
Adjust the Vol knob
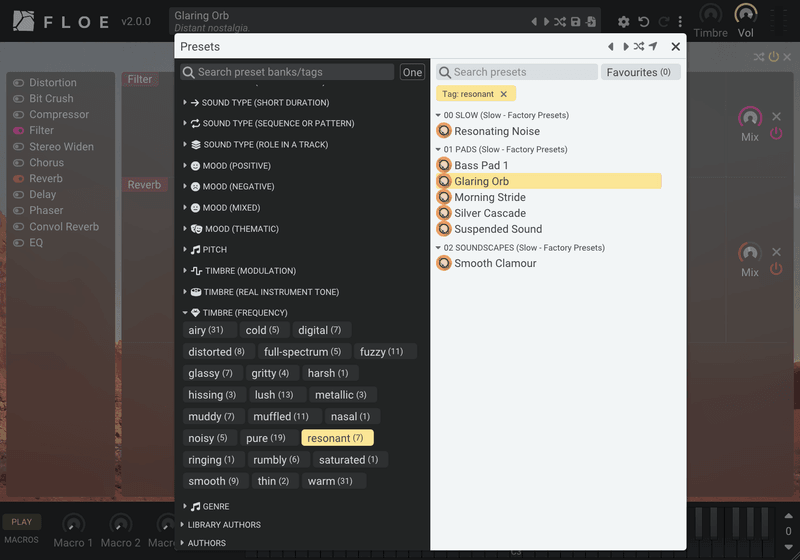pos(745,14)
